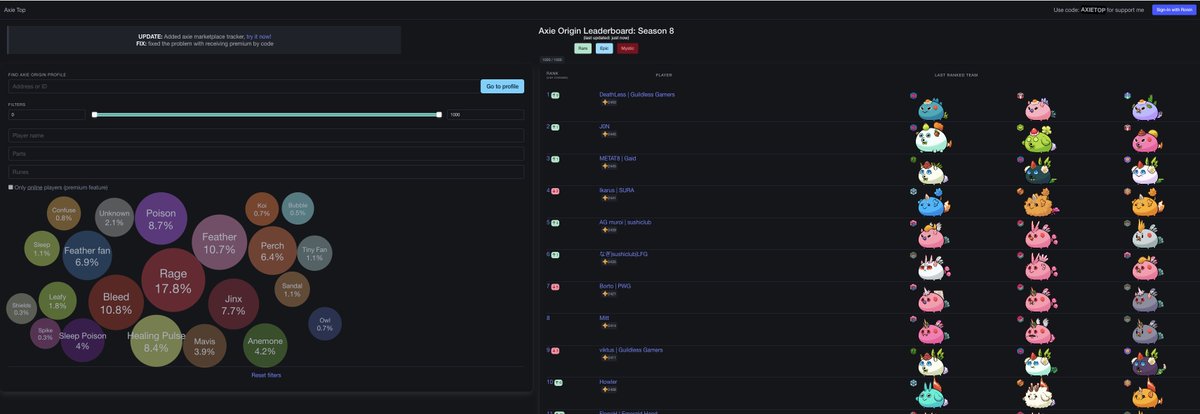Select the Poison 8.7% bubble
Viewport: 1200px width, 414px height.
click(160, 219)
